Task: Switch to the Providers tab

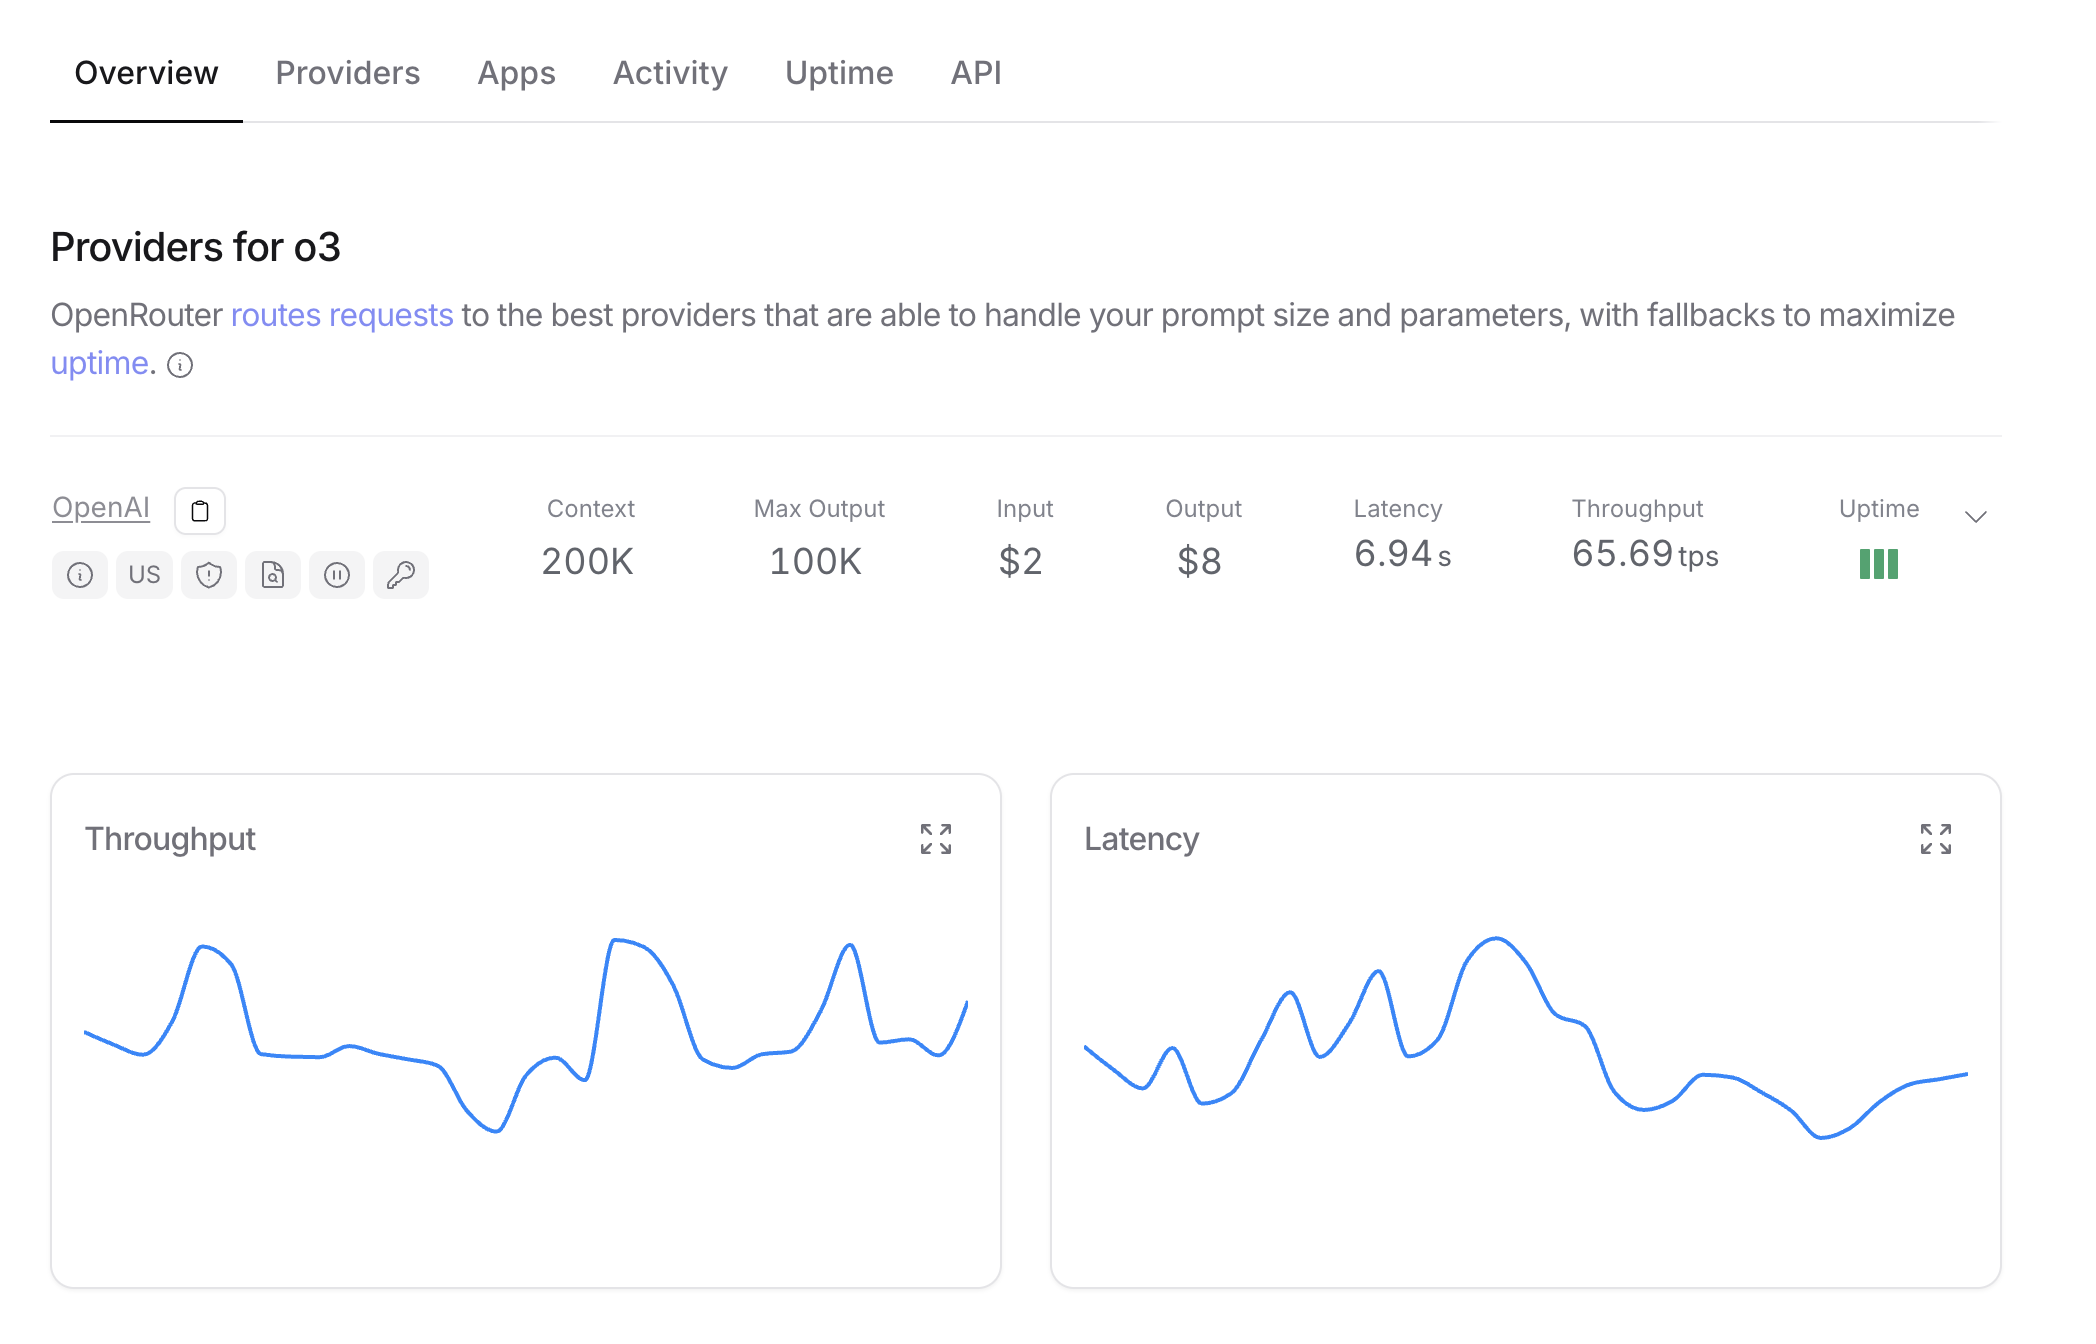Action: pyautogui.click(x=347, y=73)
